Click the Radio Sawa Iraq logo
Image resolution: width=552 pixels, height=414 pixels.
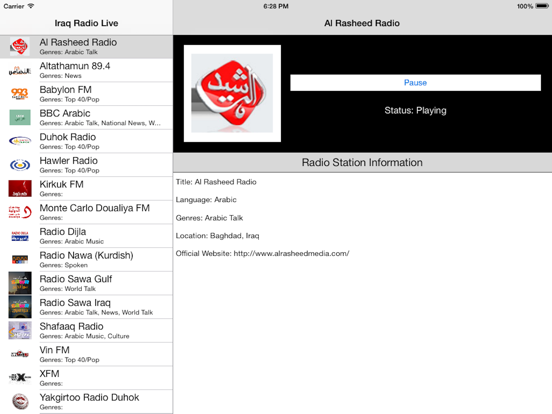(x=20, y=307)
